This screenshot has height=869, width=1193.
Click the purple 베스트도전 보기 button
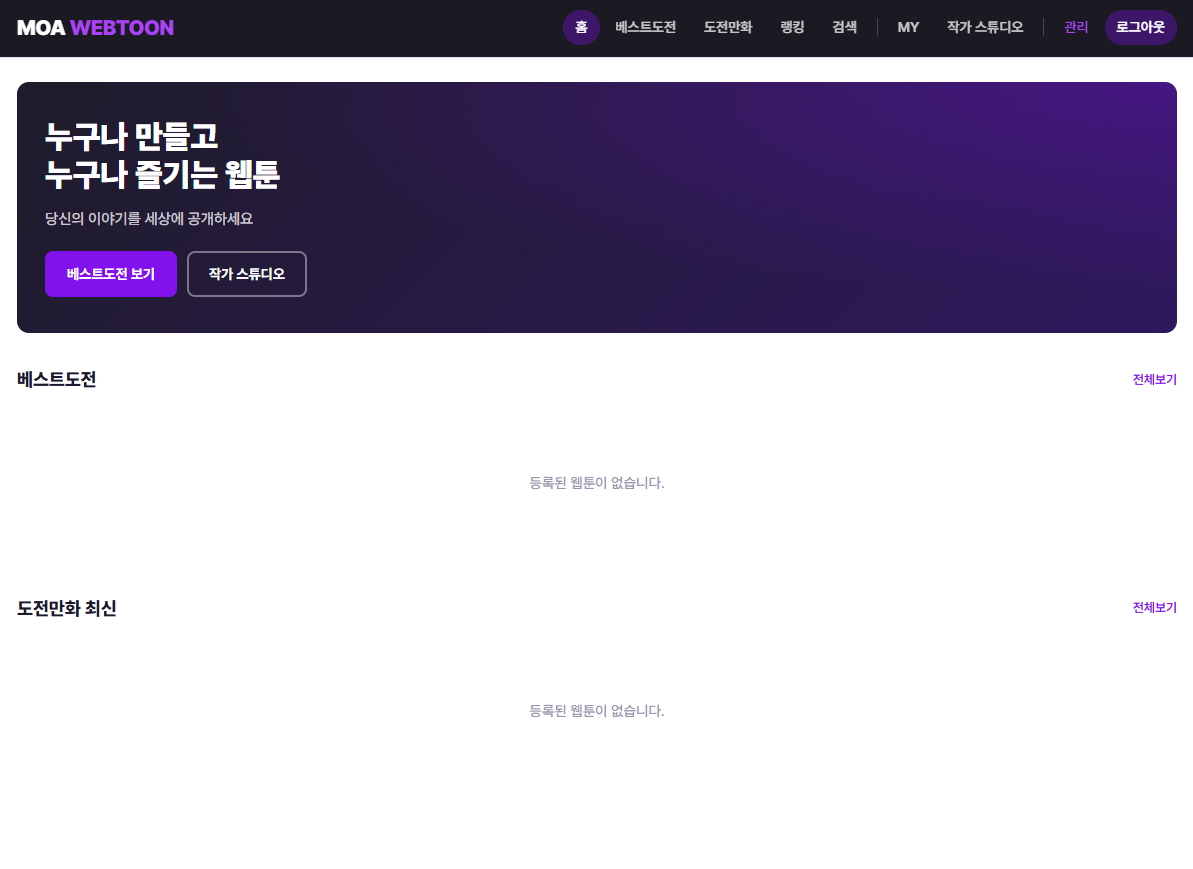click(x=110, y=273)
